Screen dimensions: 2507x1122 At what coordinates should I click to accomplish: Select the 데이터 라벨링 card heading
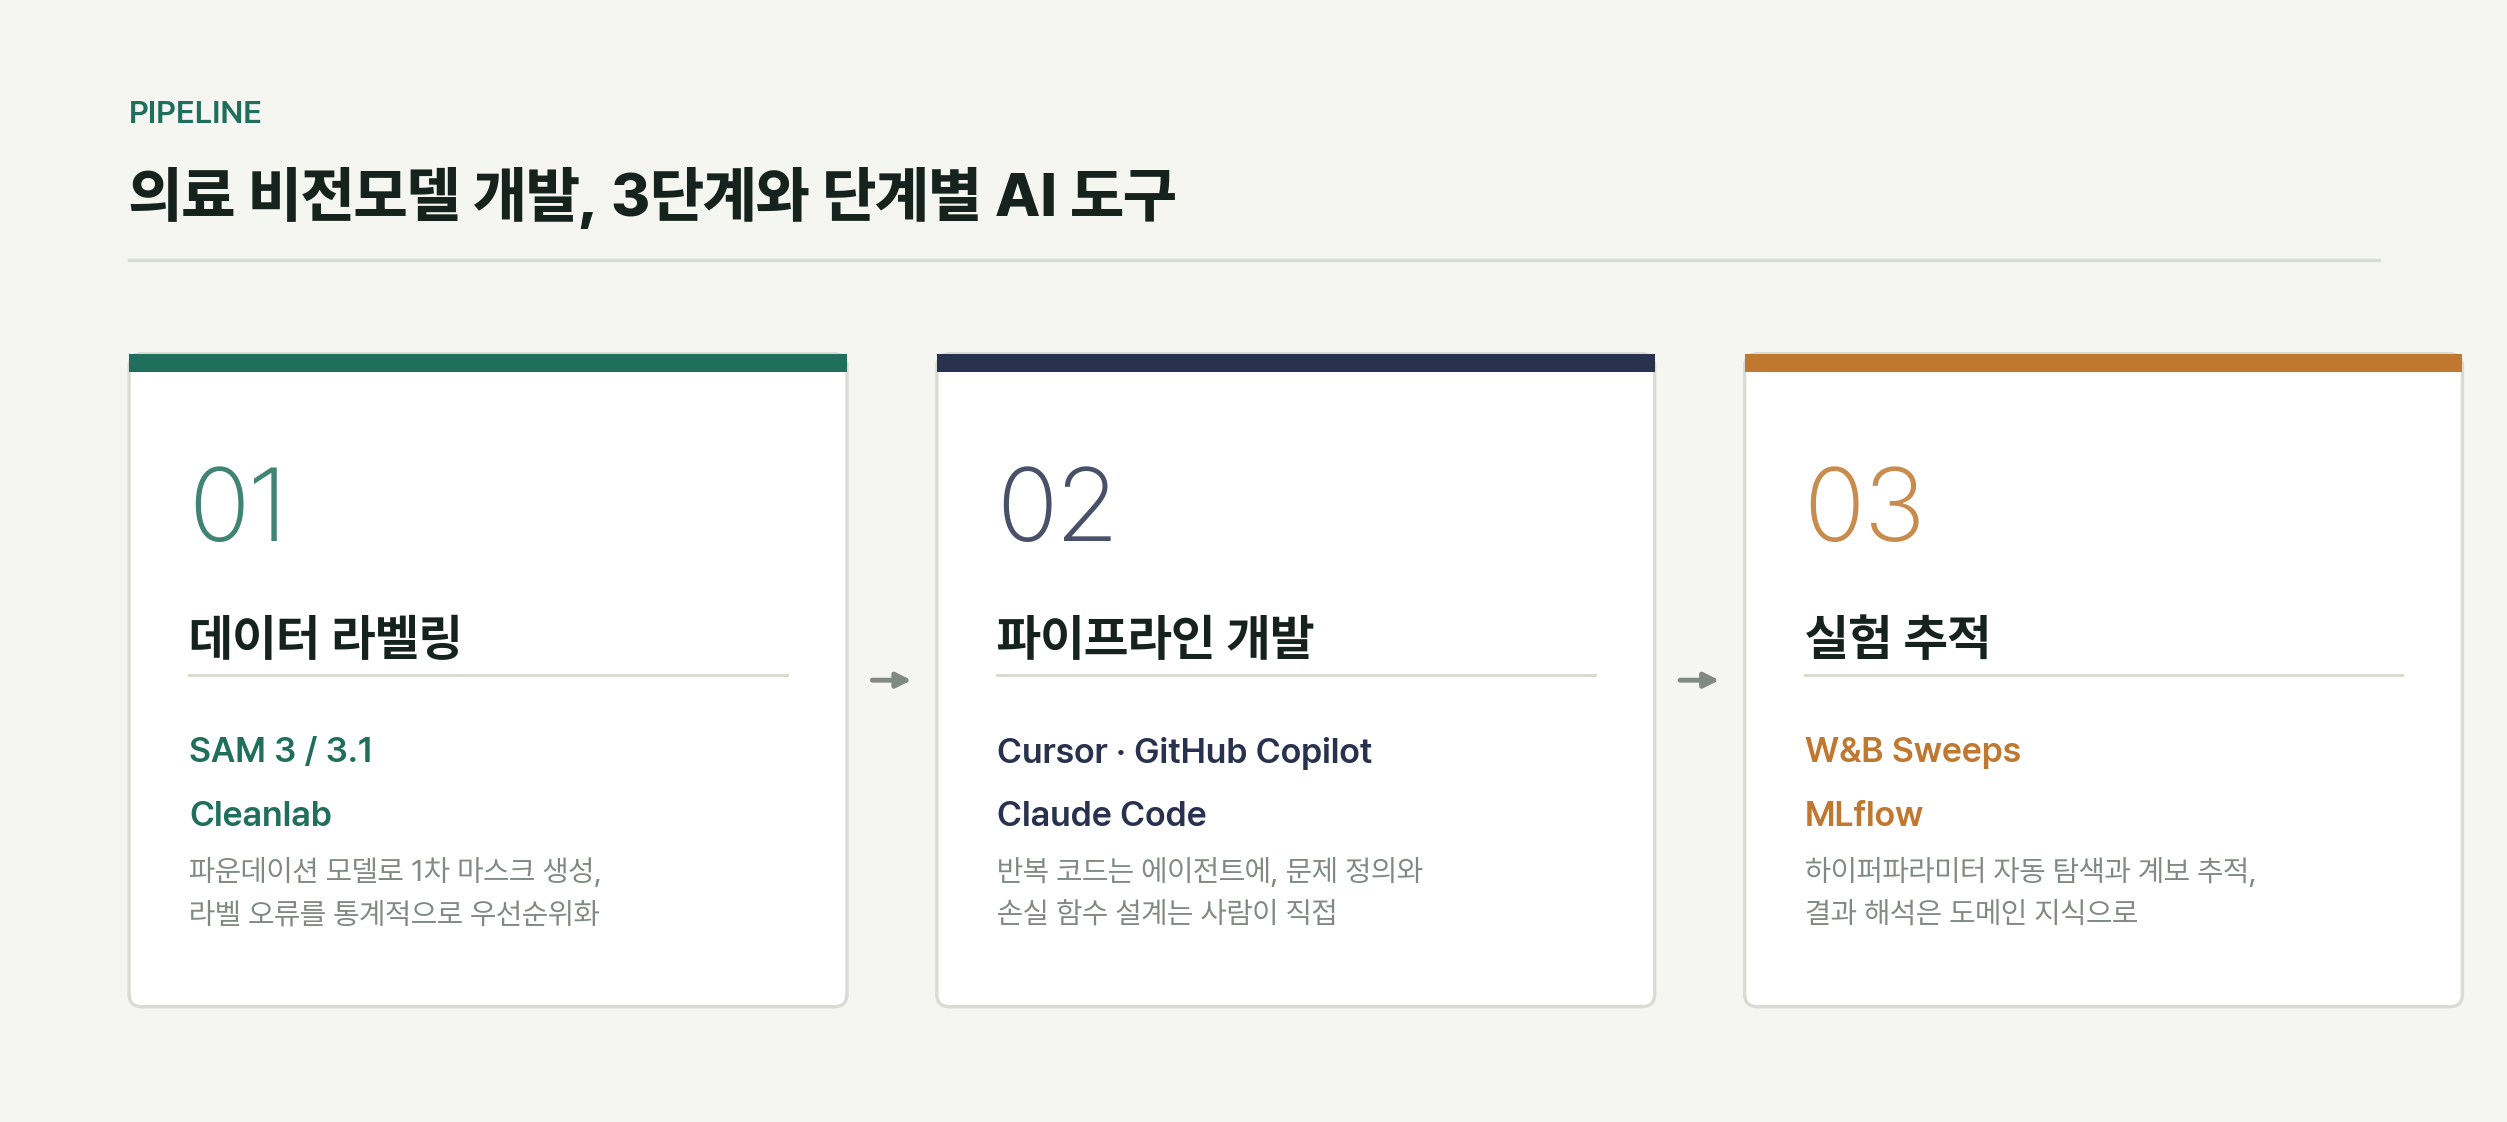point(324,637)
